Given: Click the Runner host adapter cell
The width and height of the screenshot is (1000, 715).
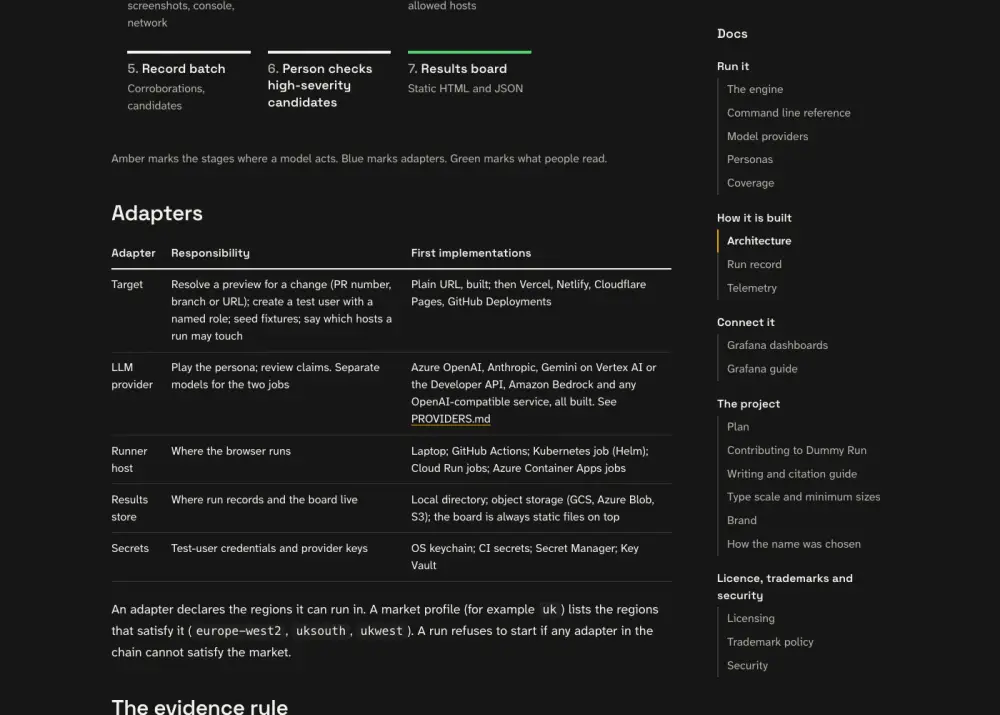Looking at the screenshot, I should point(129,459).
